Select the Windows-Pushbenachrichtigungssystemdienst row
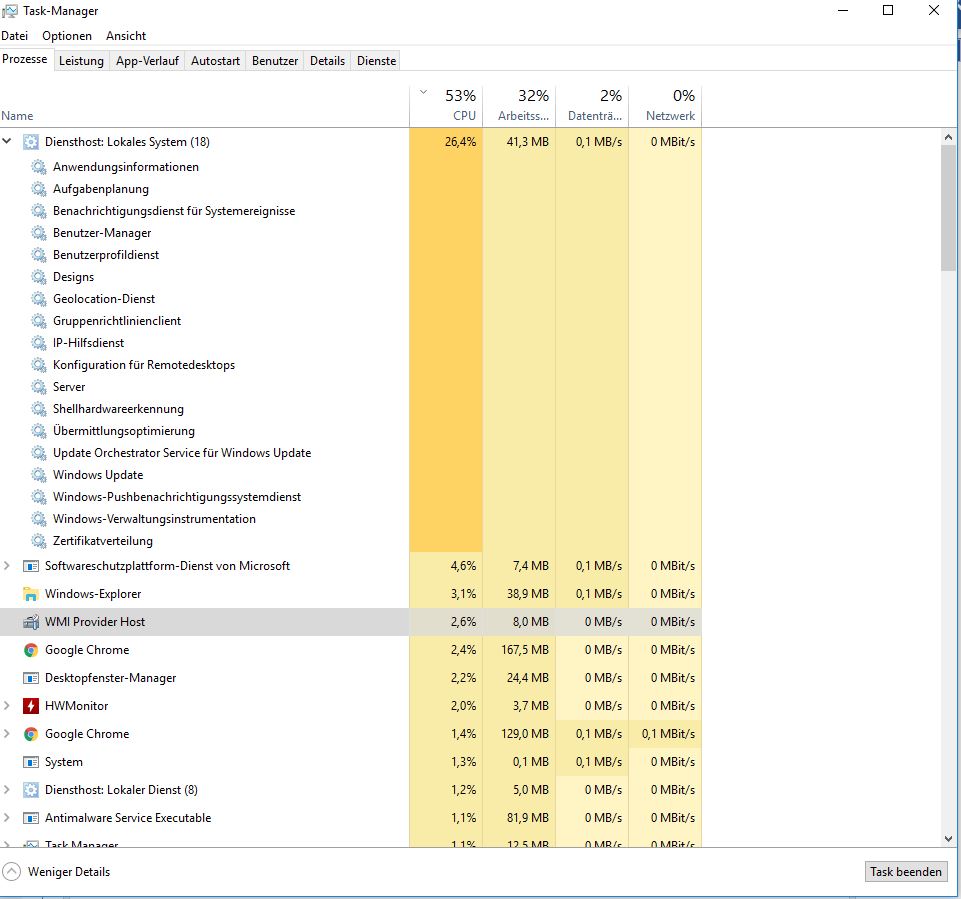This screenshot has width=961, height=899. tap(351, 497)
